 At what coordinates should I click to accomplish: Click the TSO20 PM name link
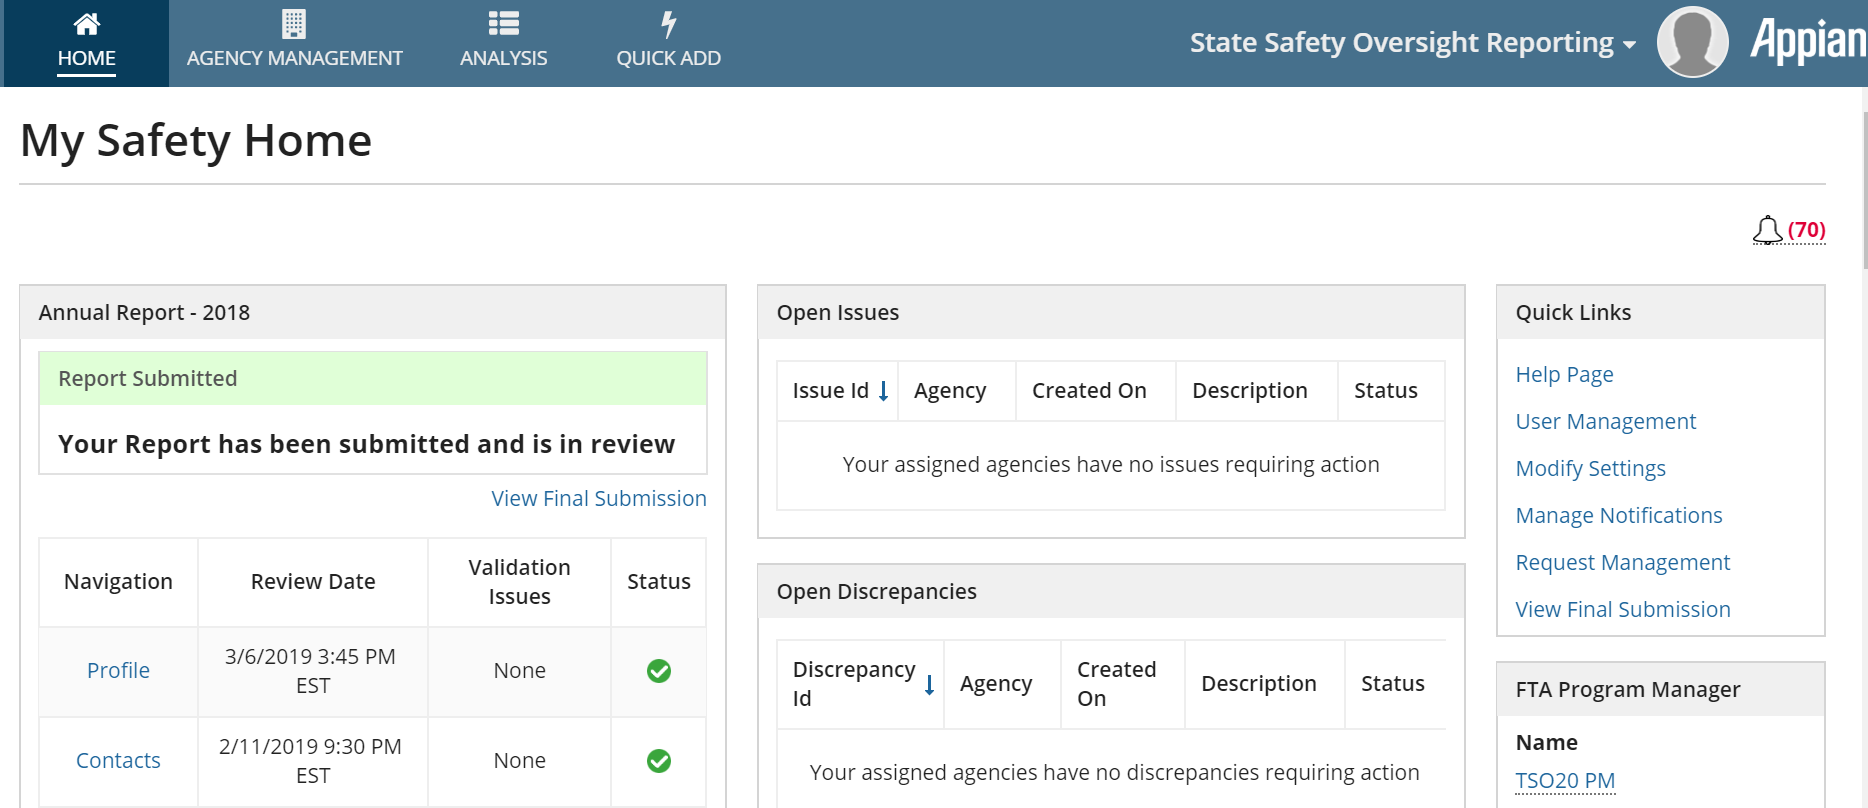(1565, 781)
